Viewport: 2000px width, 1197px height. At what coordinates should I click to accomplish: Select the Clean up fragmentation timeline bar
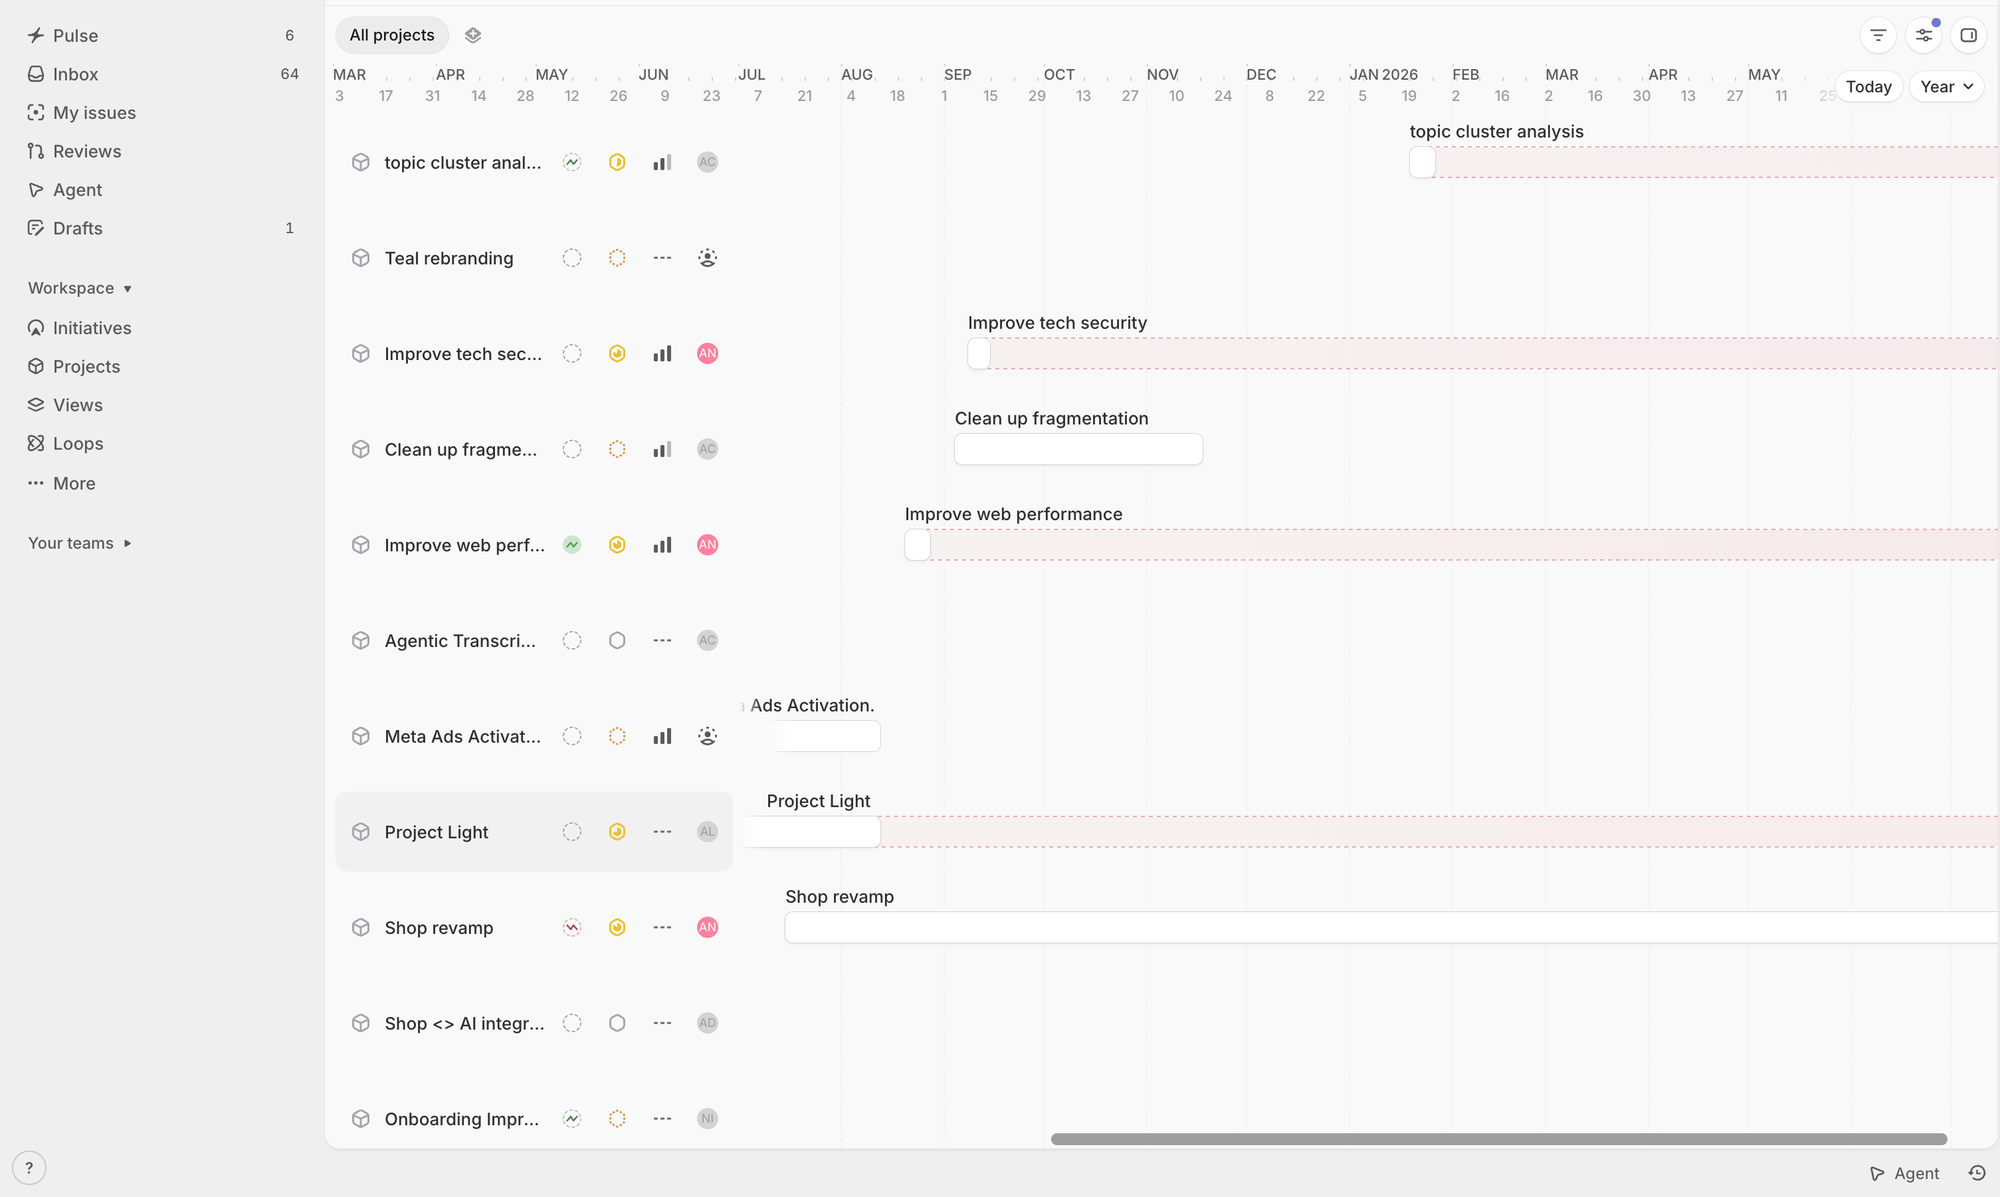coord(1078,450)
